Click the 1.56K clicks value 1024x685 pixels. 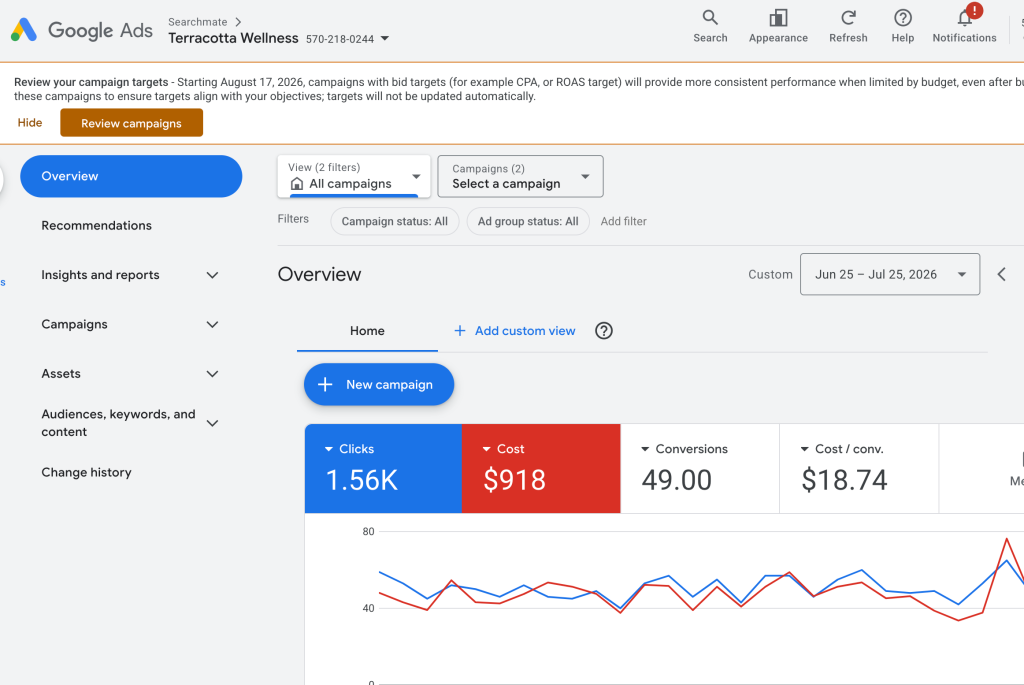pos(362,480)
